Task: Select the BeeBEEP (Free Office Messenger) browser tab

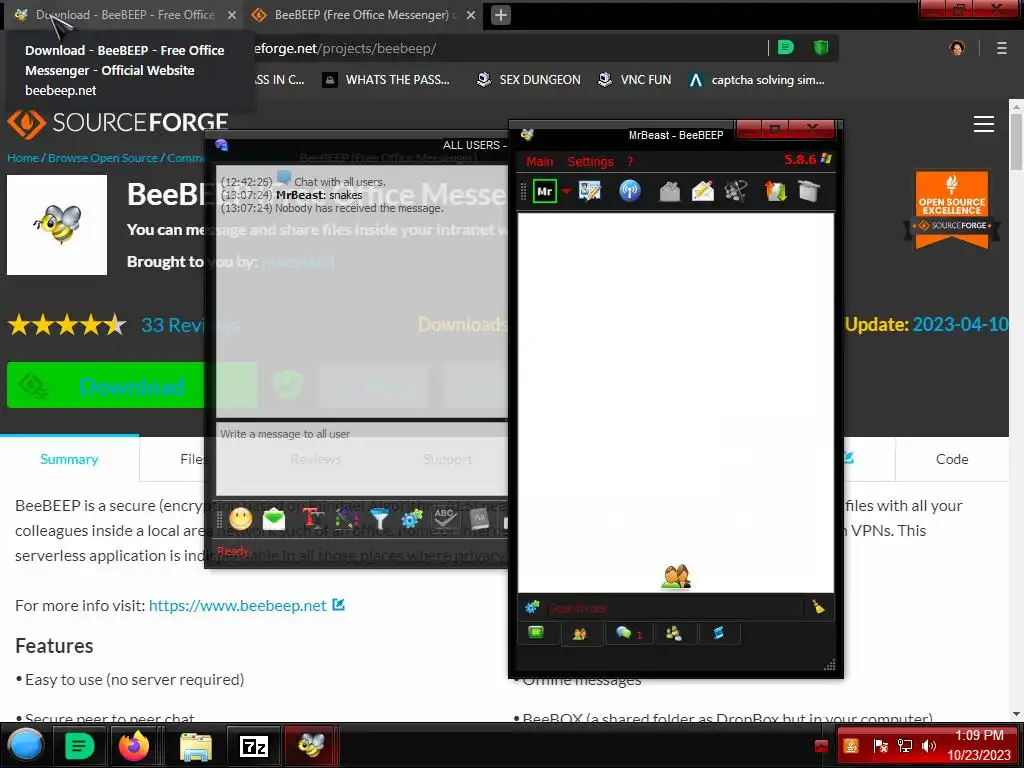Action: click(x=362, y=14)
